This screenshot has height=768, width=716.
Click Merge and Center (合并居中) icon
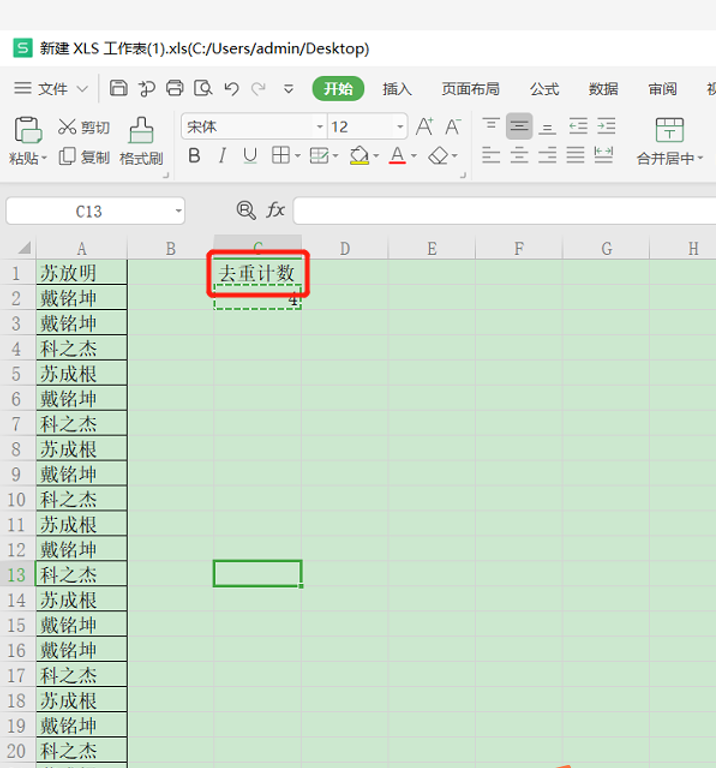click(x=669, y=130)
